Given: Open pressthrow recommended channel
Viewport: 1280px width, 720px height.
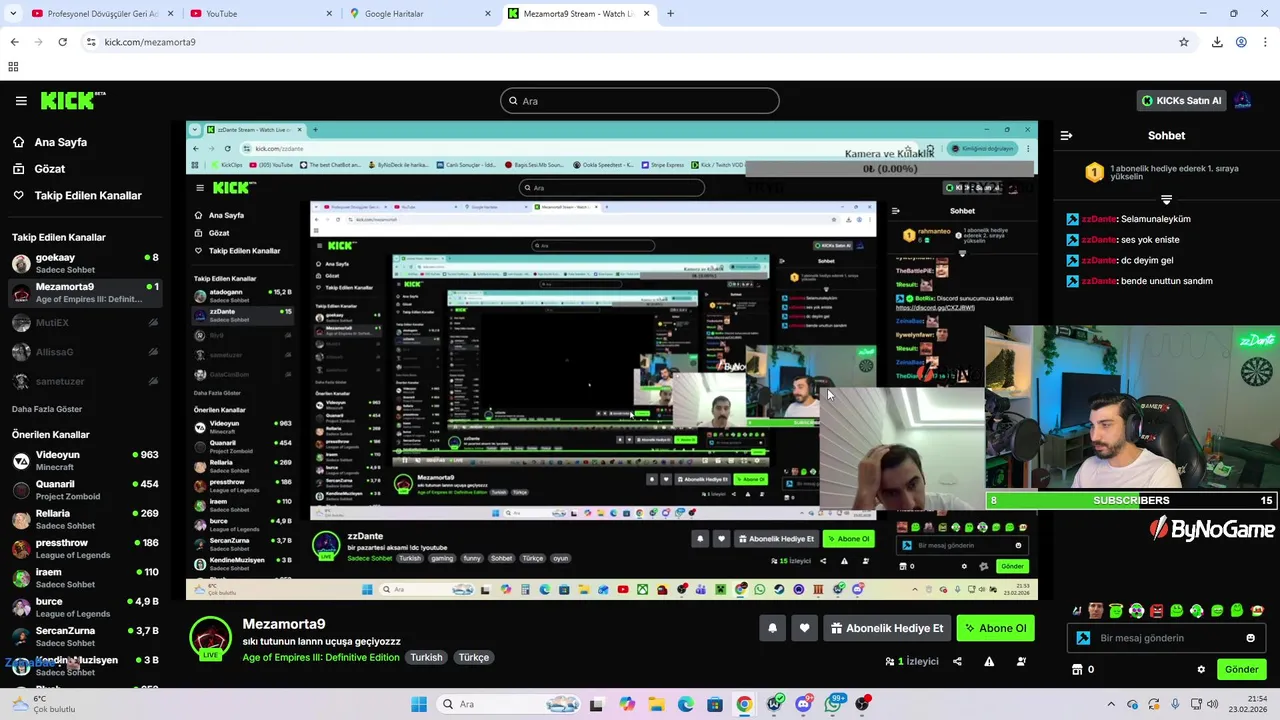Looking at the screenshot, I should point(85,548).
